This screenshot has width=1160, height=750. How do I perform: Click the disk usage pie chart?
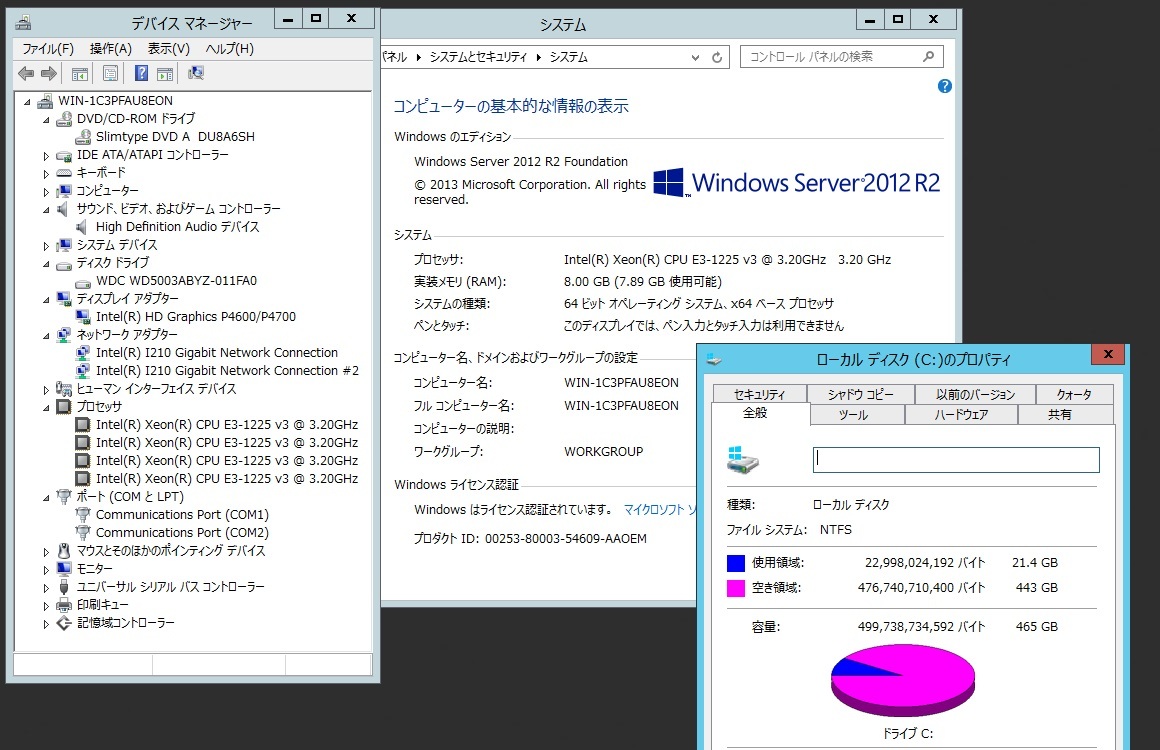coord(903,680)
